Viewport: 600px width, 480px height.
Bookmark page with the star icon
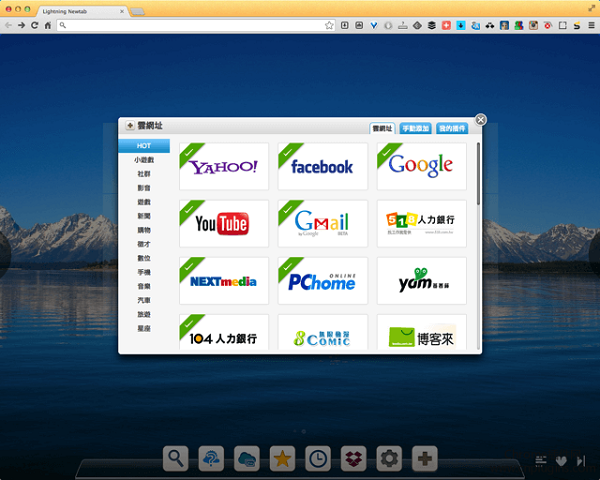pyautogui.click(x=329, y=25)
